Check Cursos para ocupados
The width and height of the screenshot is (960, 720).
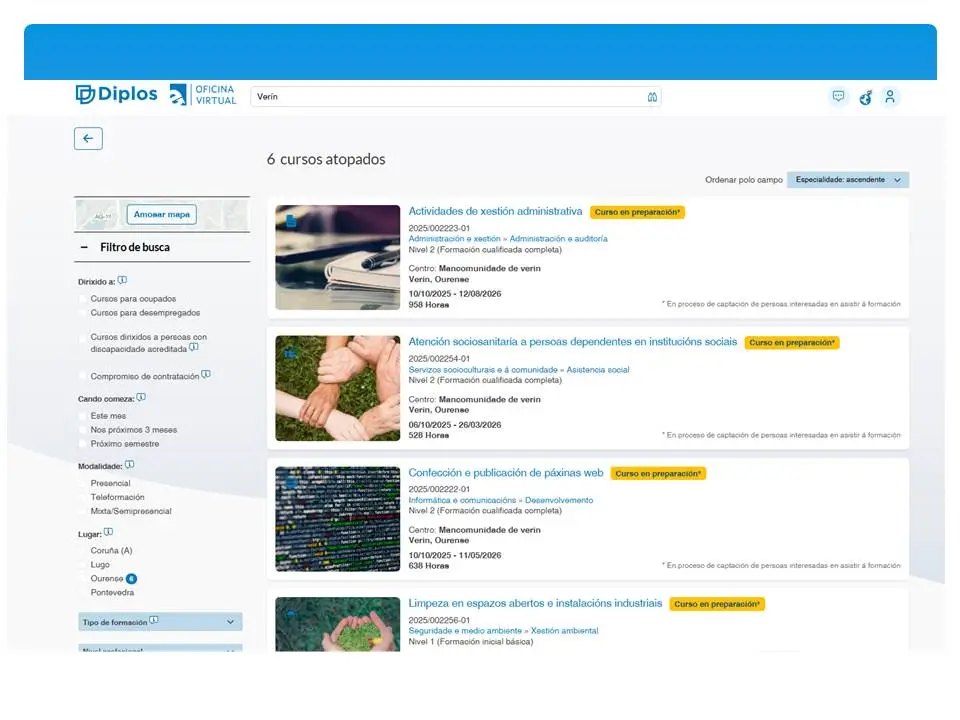coord(83,299)
